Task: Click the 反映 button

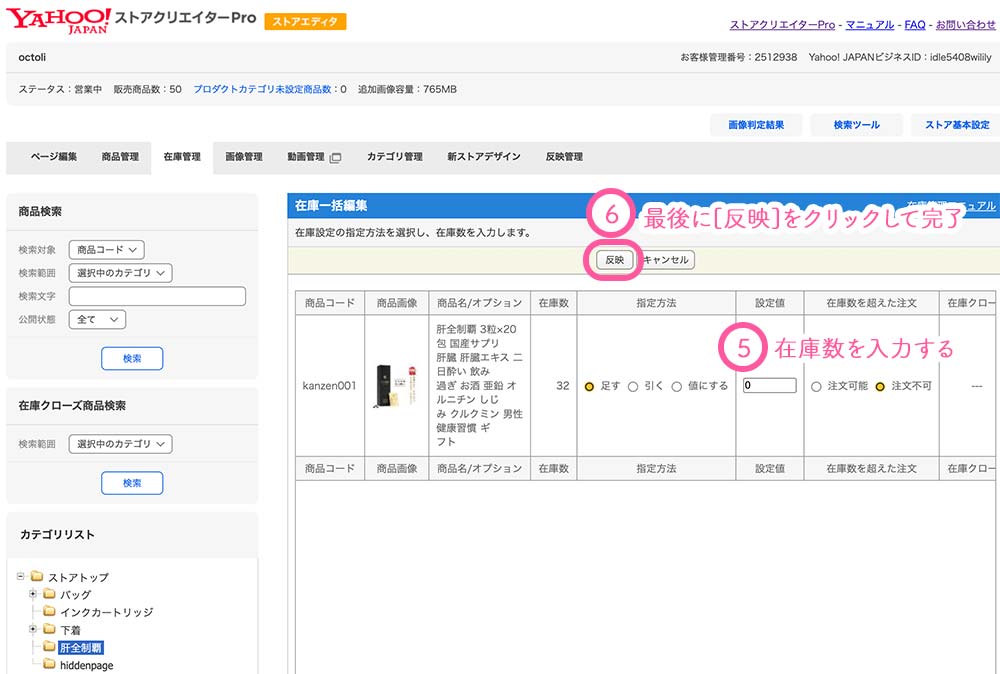Action: (613, 260)
